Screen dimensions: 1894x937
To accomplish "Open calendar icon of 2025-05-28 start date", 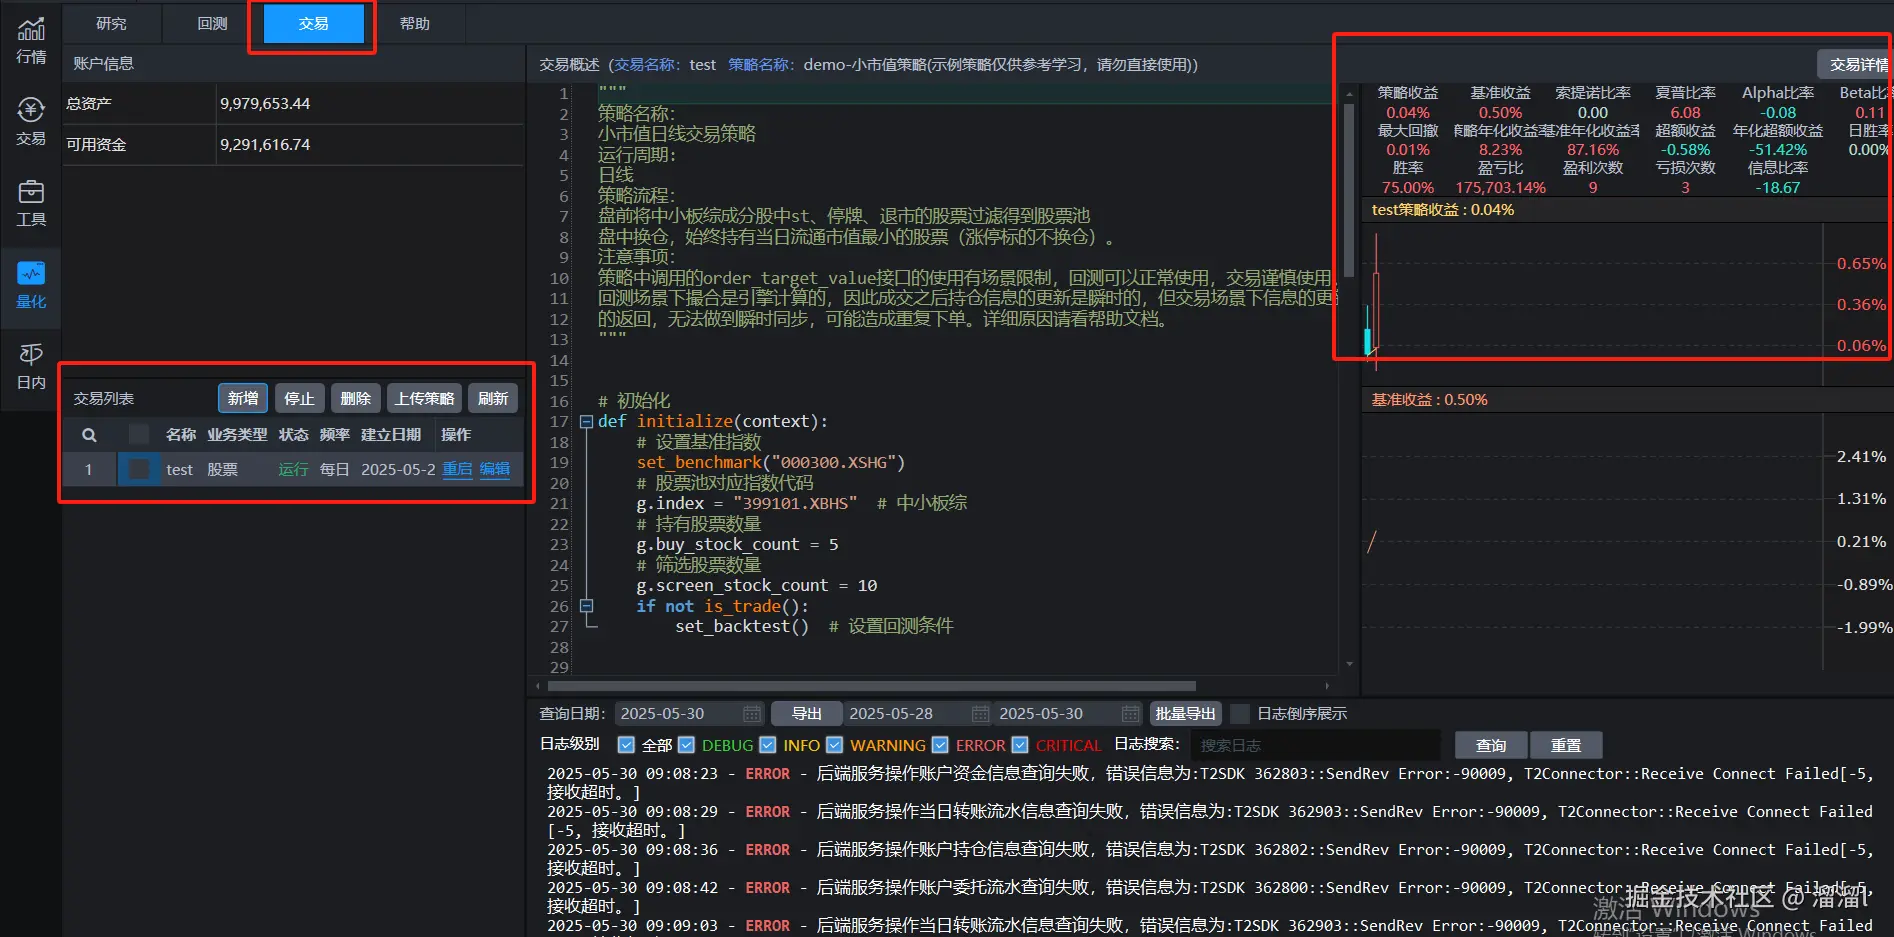I will (980, 714).
